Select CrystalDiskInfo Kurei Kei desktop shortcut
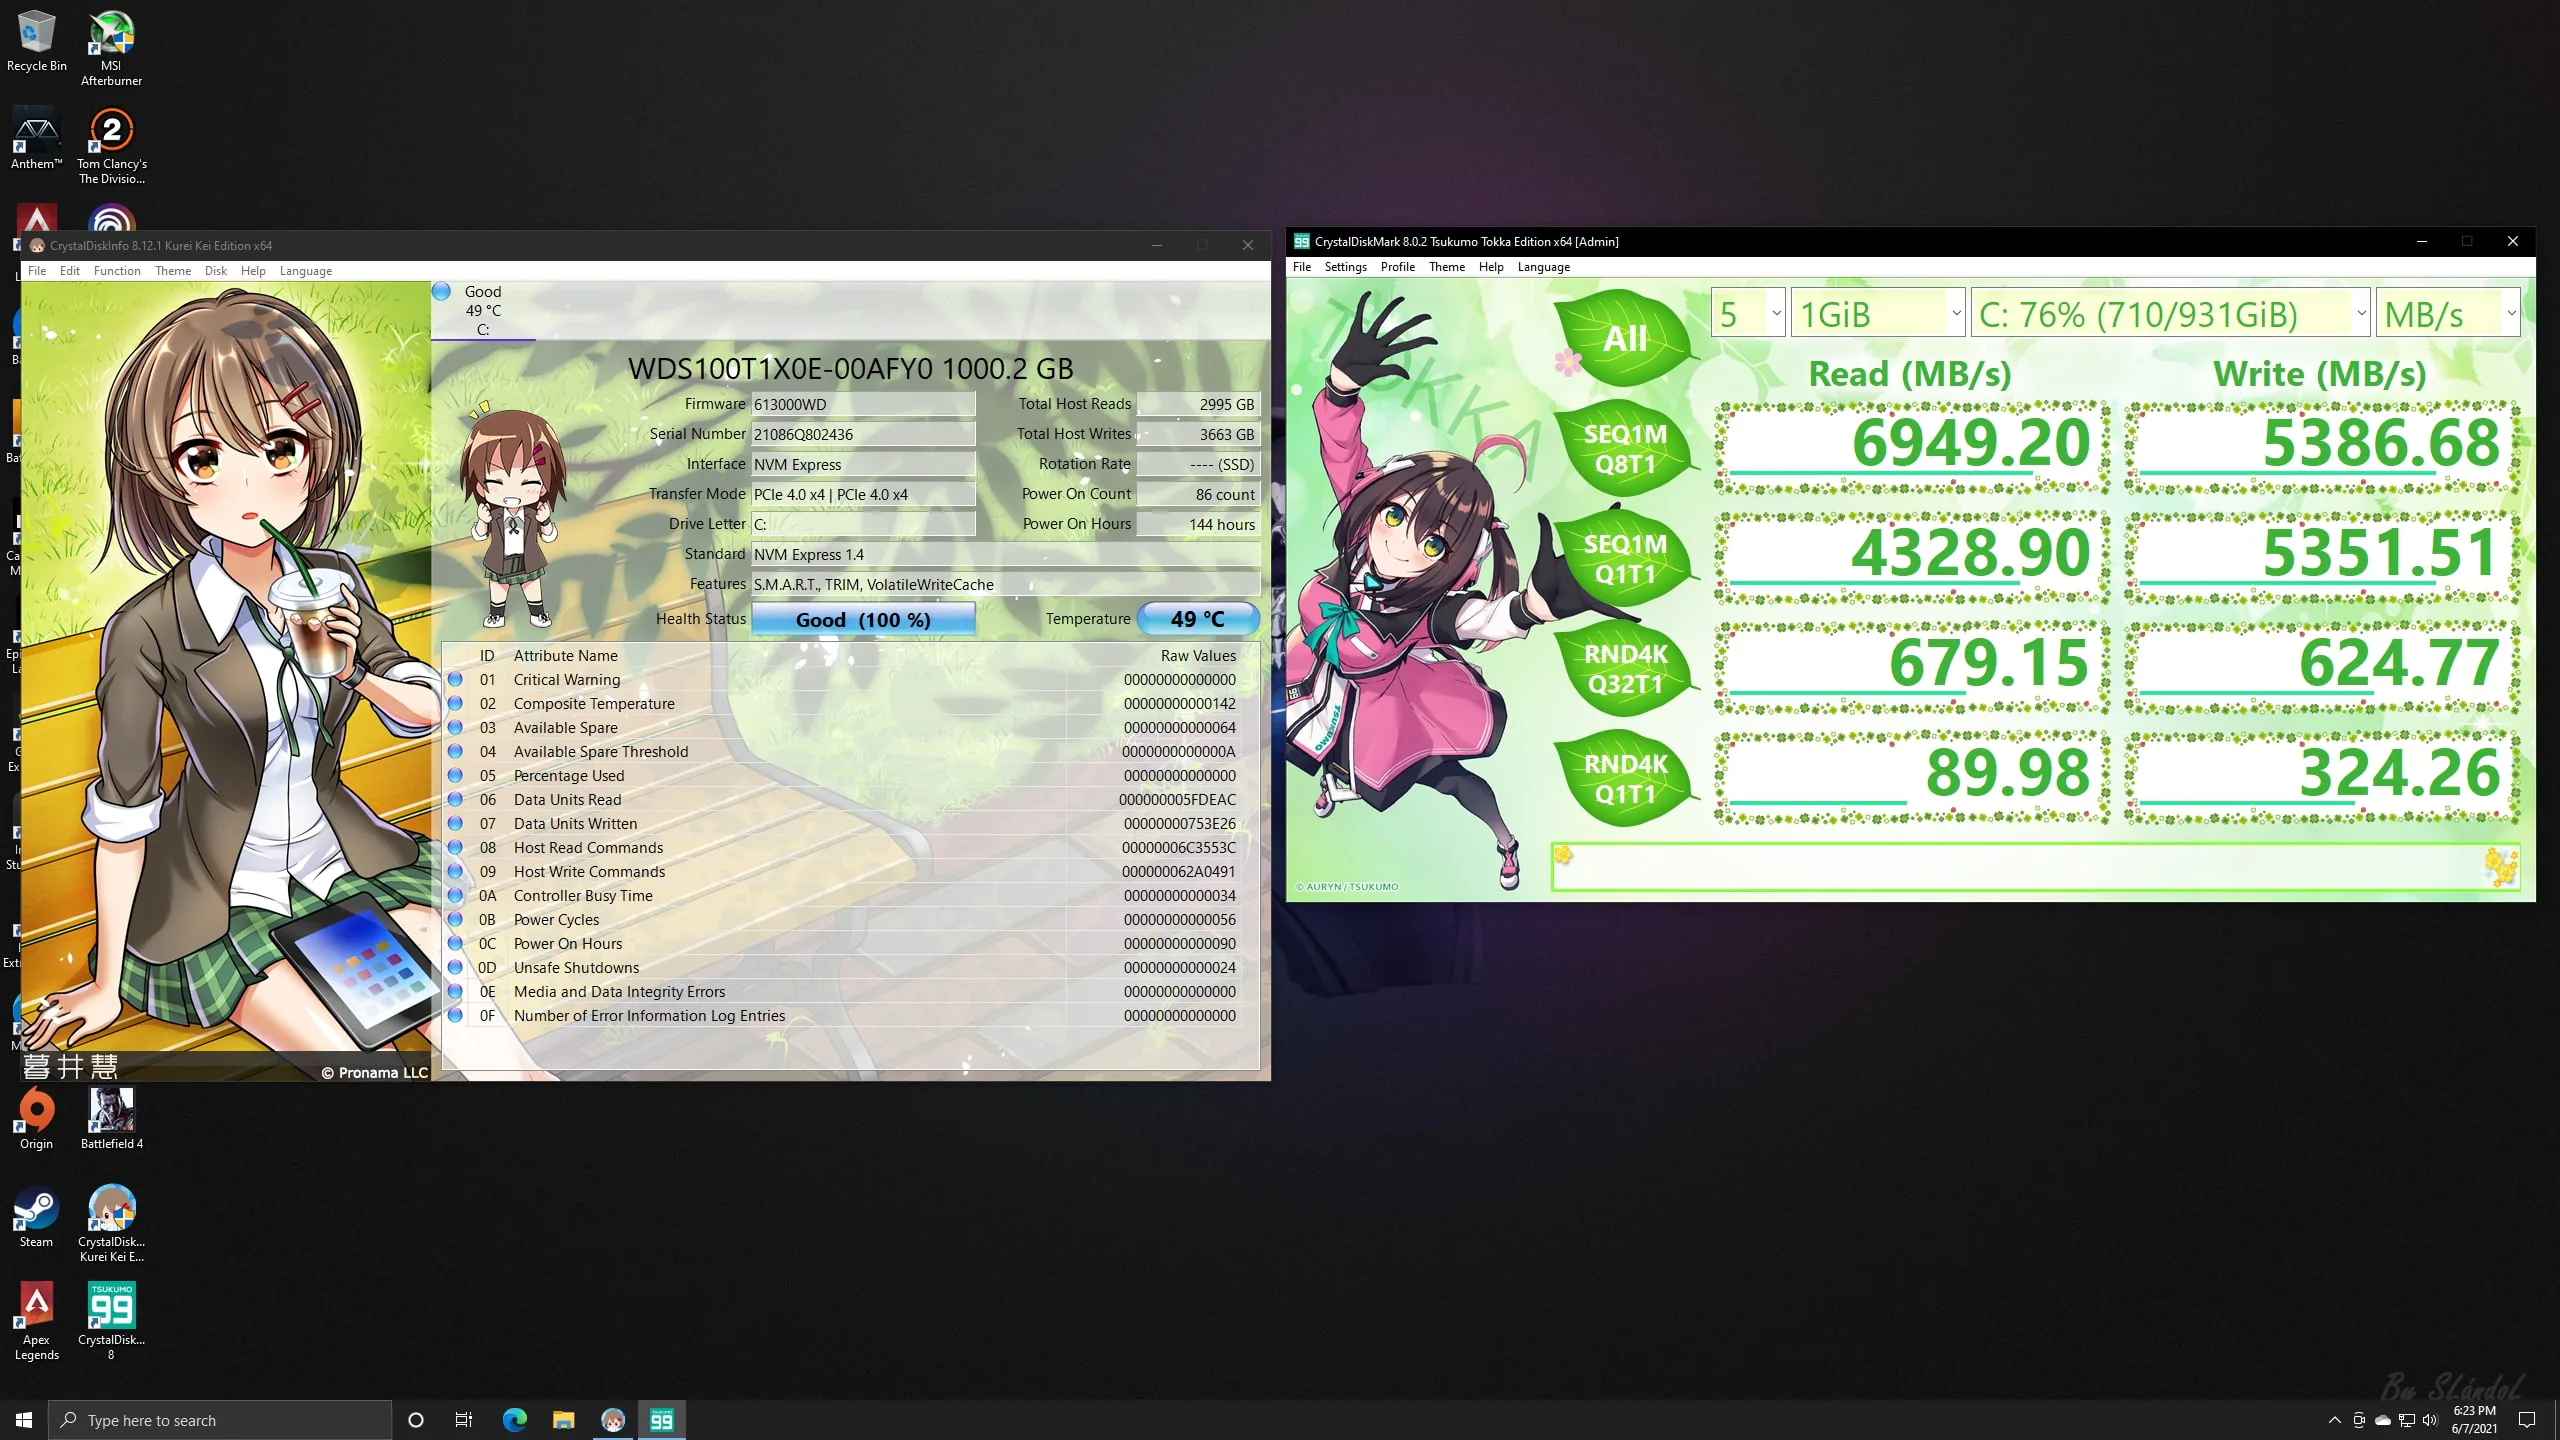Image resolution: width=2560 pixels, height=1440 pixels. [x=111, y=1224]
